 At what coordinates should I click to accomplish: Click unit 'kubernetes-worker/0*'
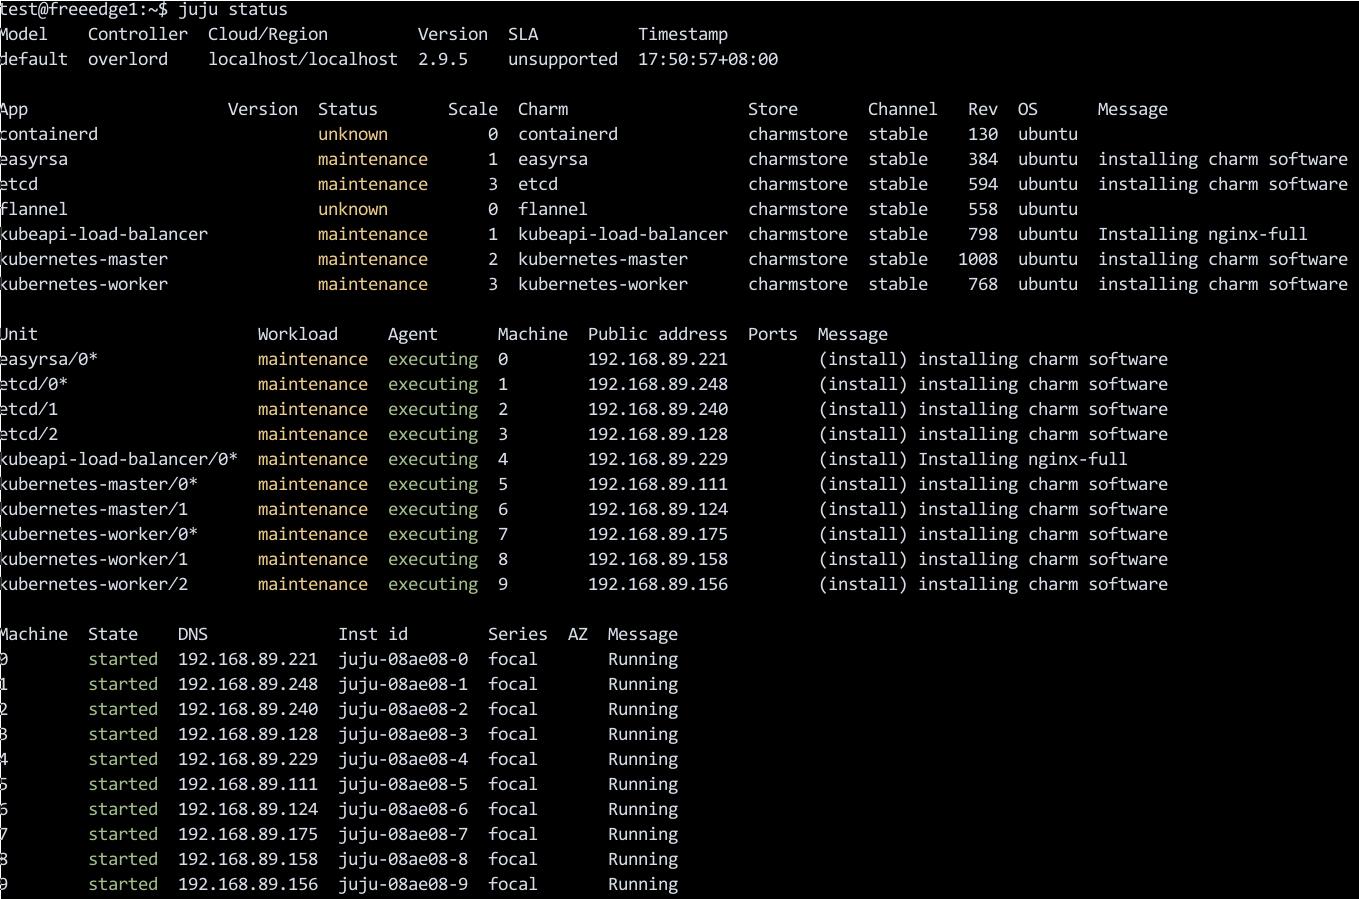pos(99,534)
